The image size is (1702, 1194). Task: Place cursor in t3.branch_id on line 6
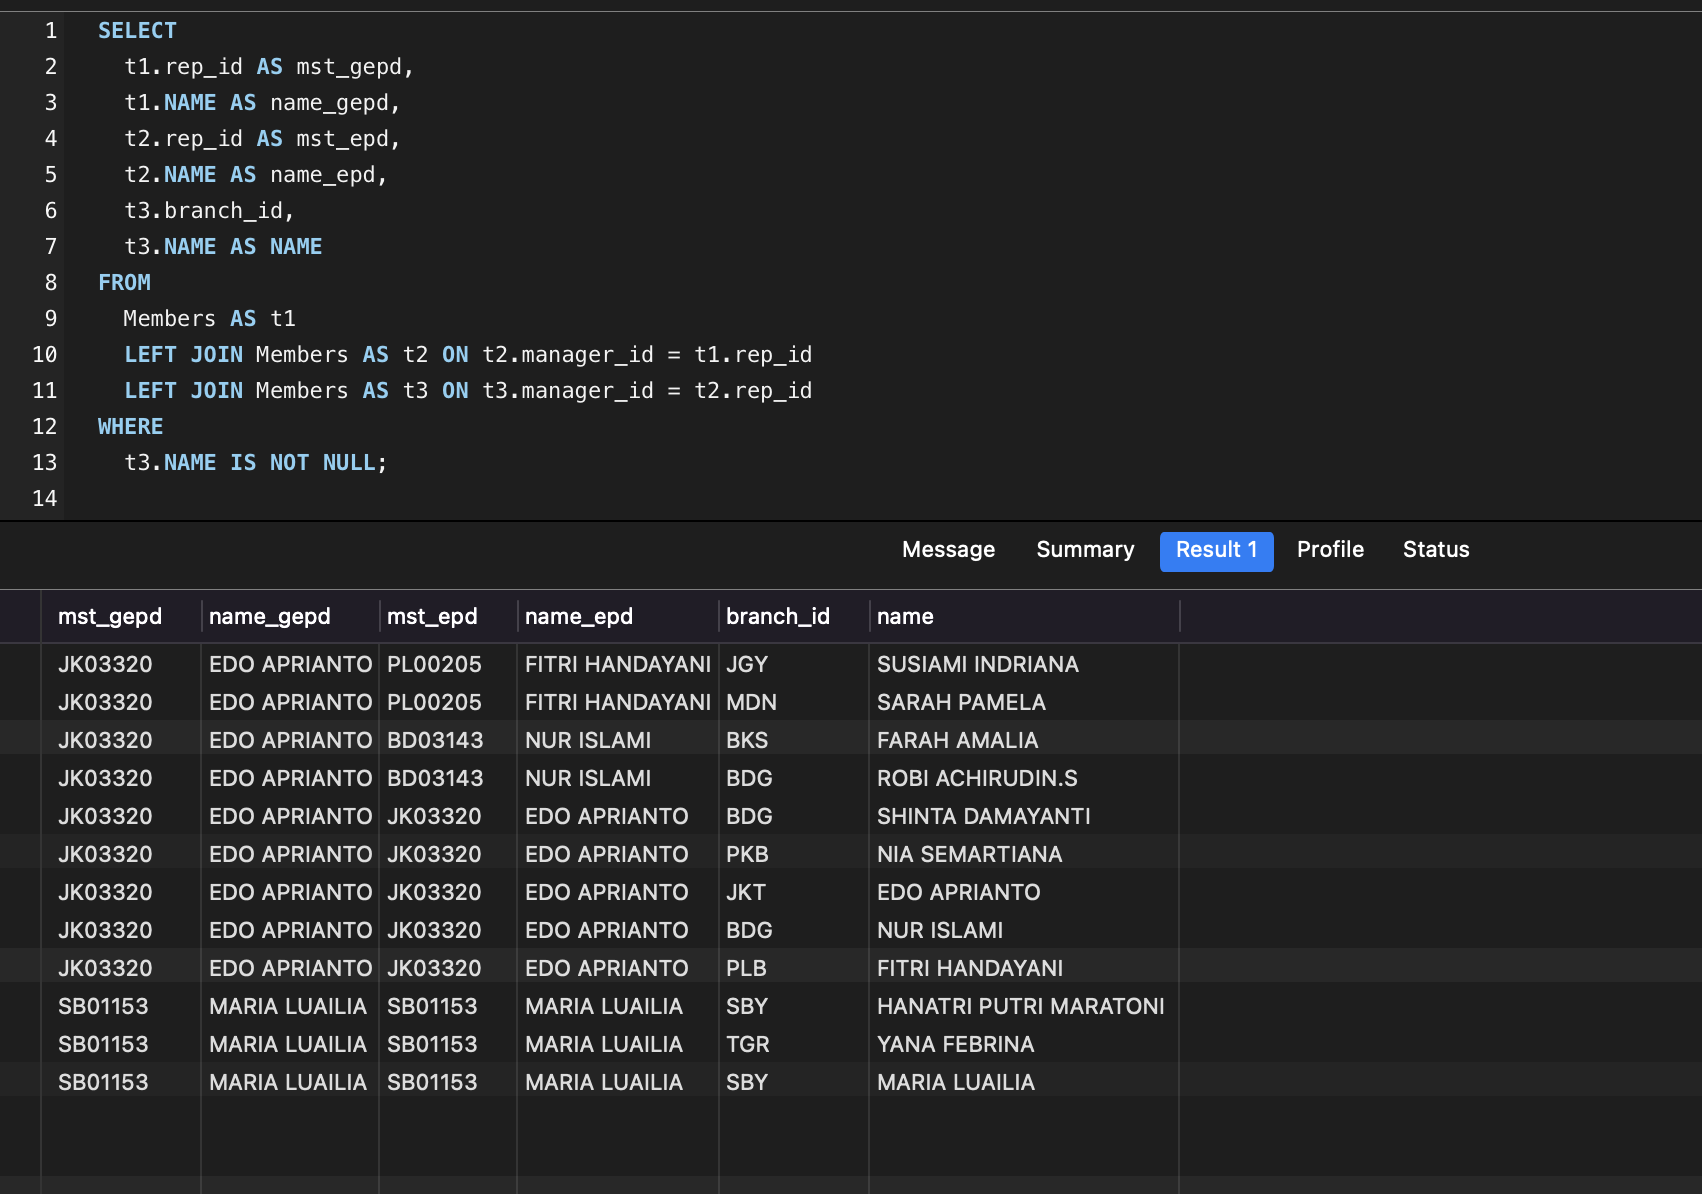click(x=208, y=211)
